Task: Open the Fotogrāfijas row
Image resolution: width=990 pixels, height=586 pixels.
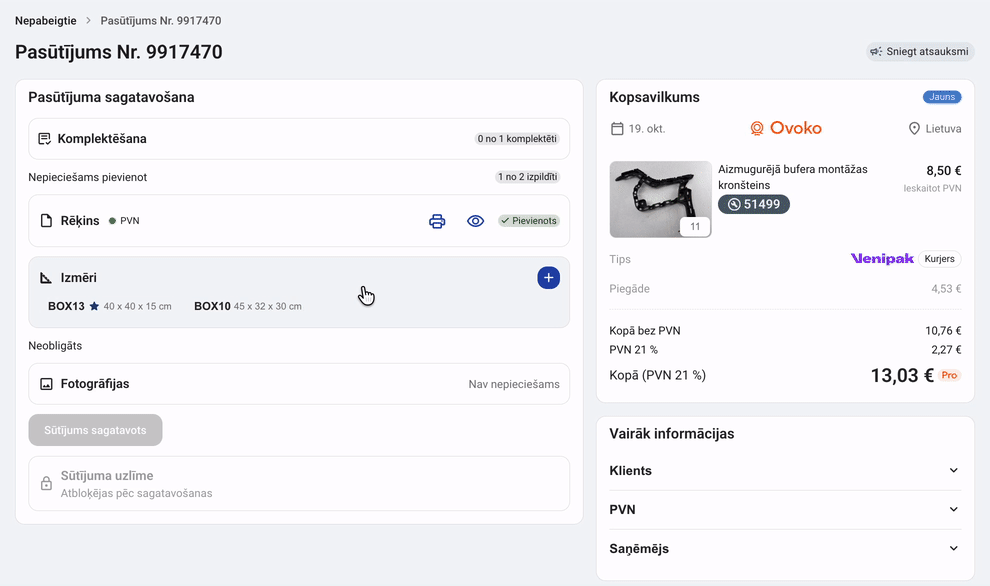Action: tap(299, 384)
